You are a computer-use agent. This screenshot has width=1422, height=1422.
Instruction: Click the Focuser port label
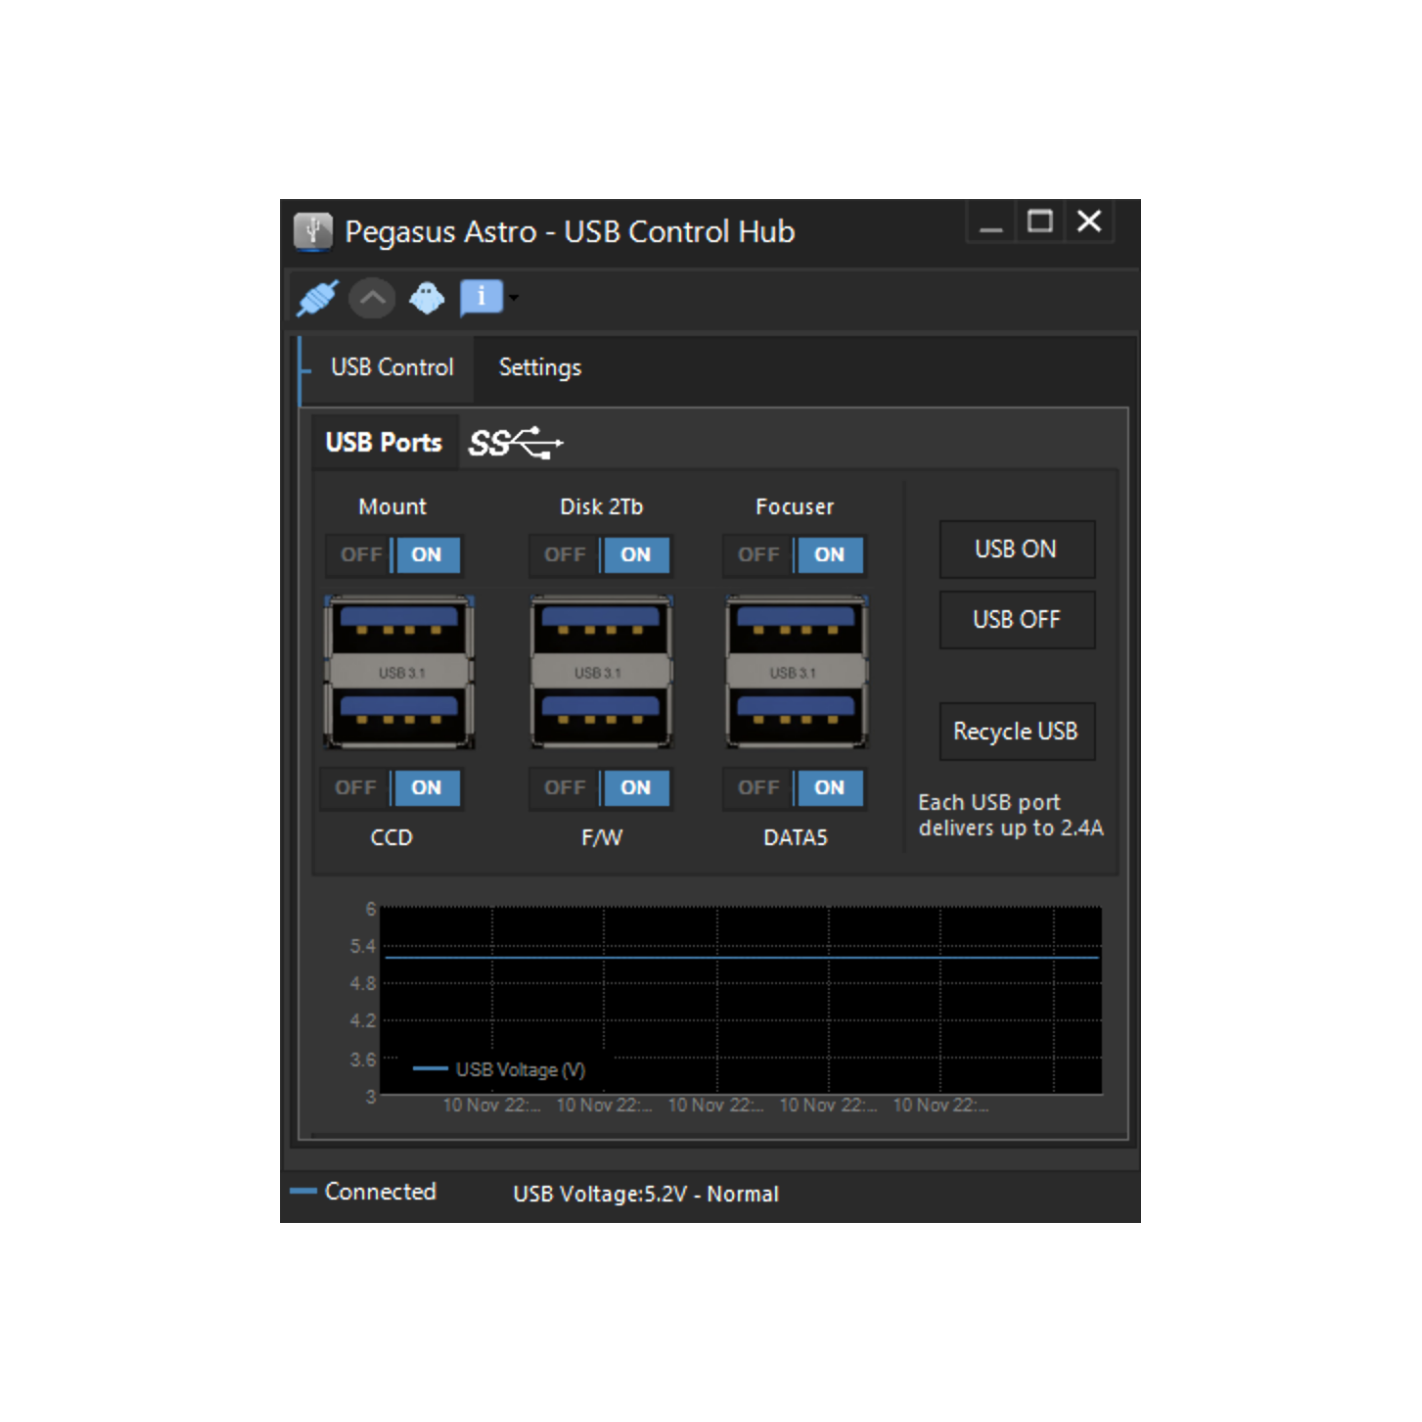795,507
